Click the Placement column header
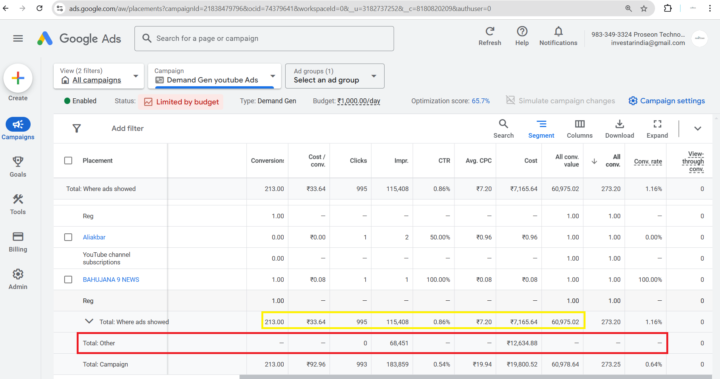This screenshot has height=379, width=720. 97,160
